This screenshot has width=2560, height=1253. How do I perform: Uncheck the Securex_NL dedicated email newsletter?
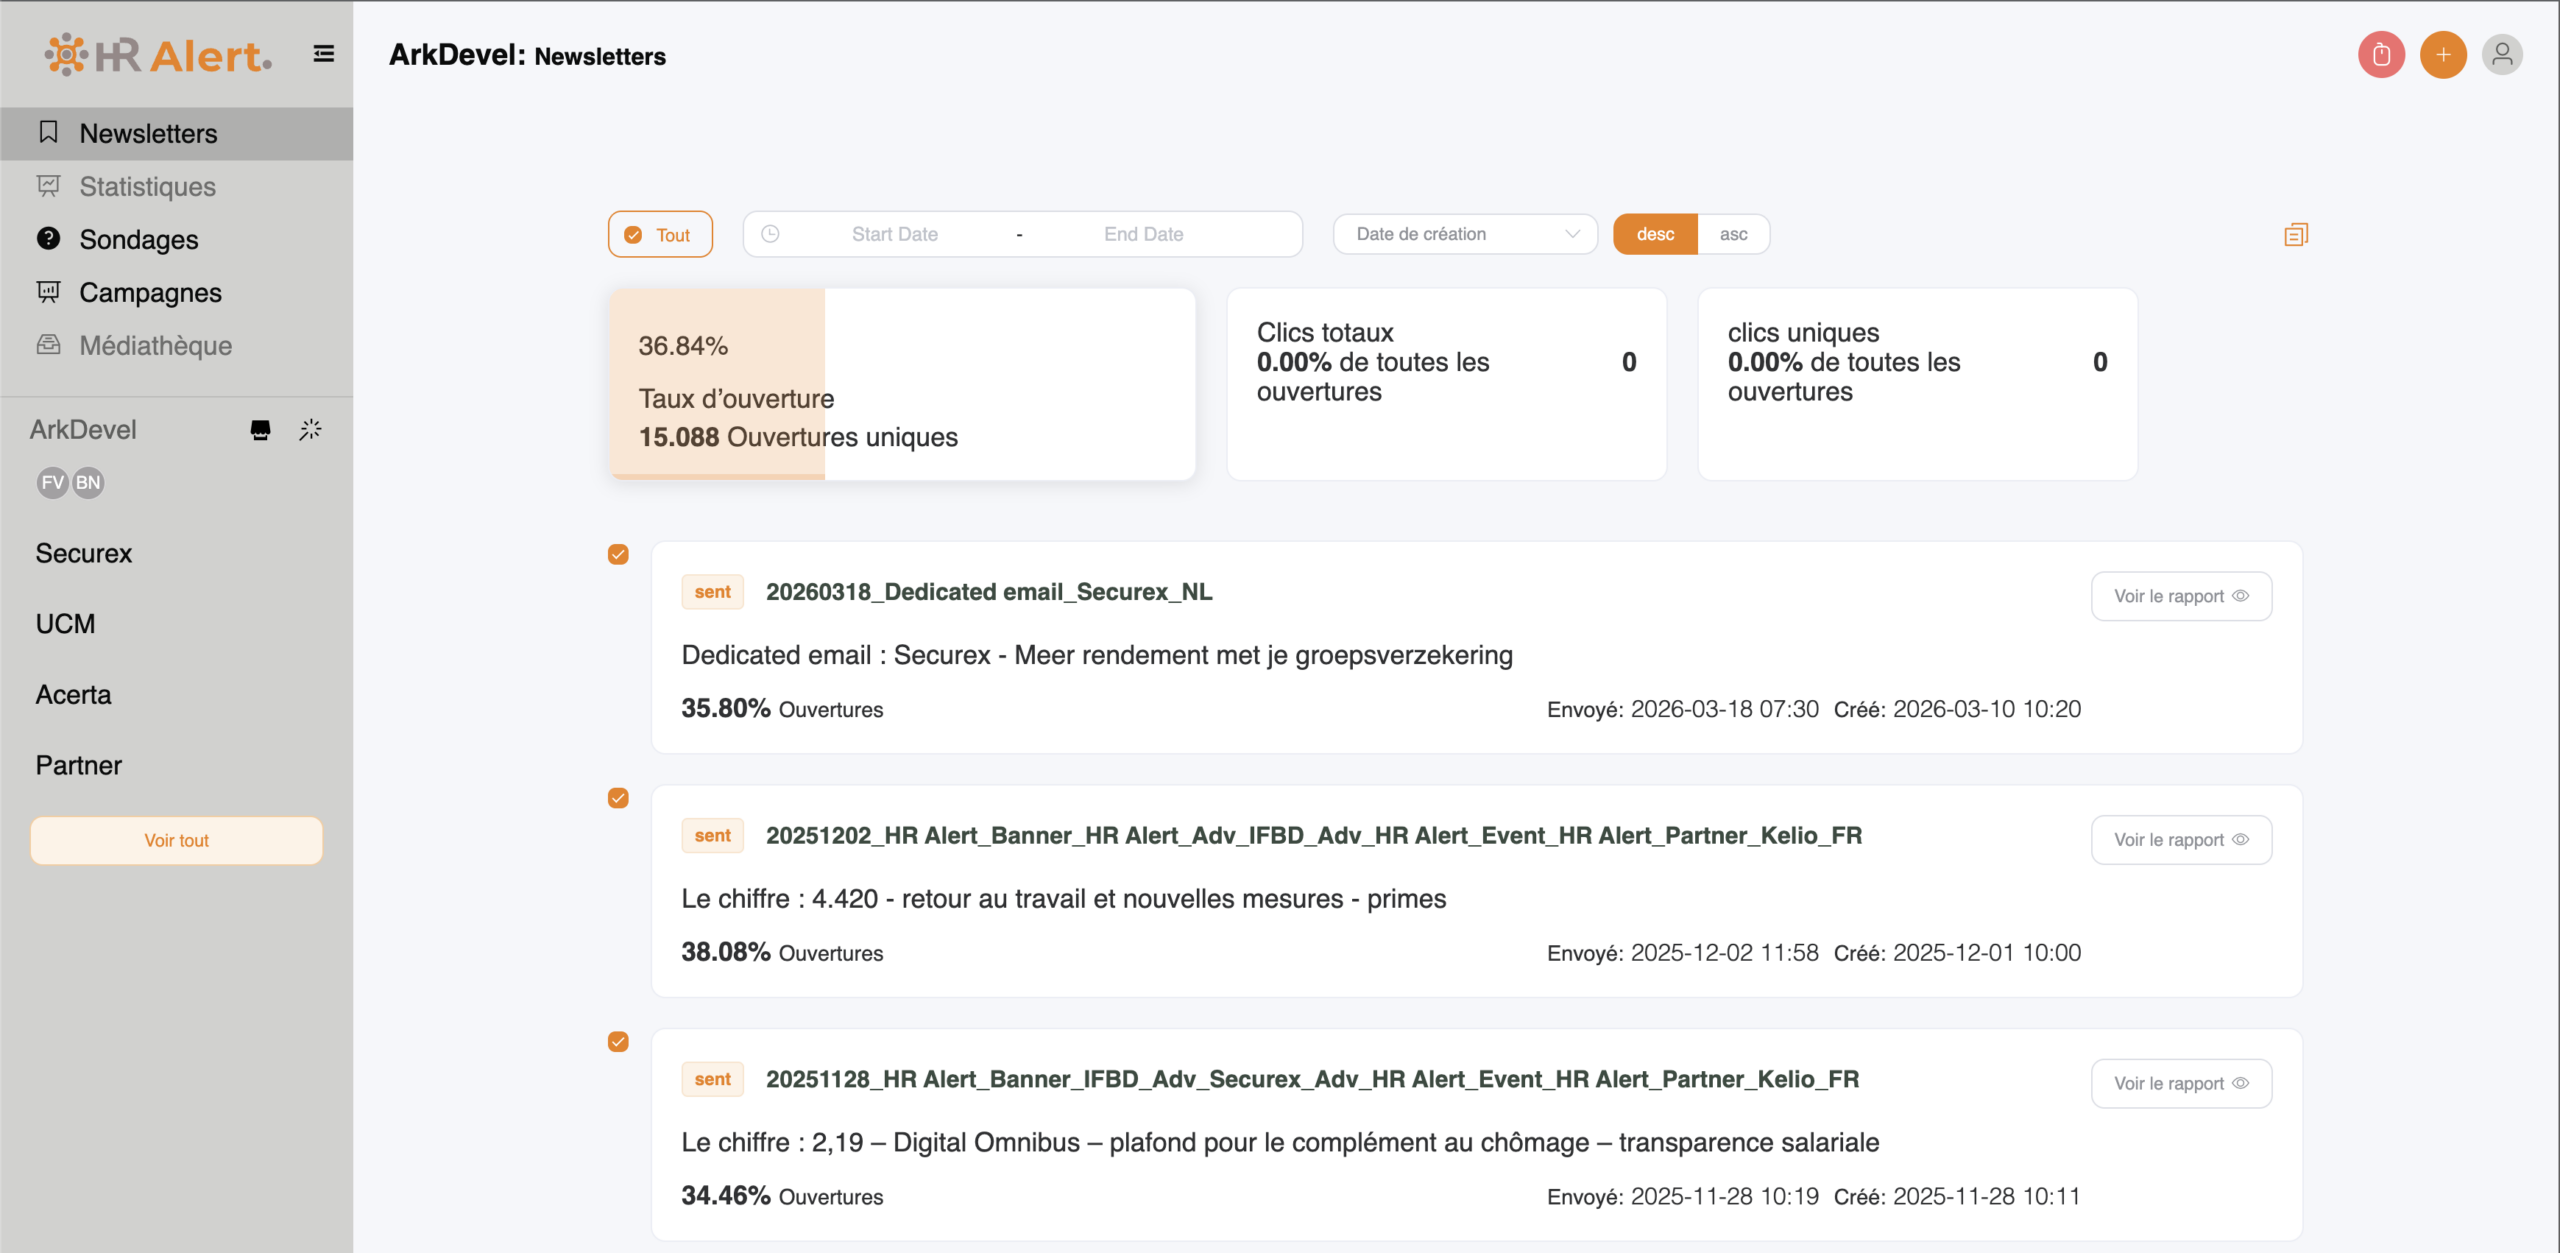618,554
